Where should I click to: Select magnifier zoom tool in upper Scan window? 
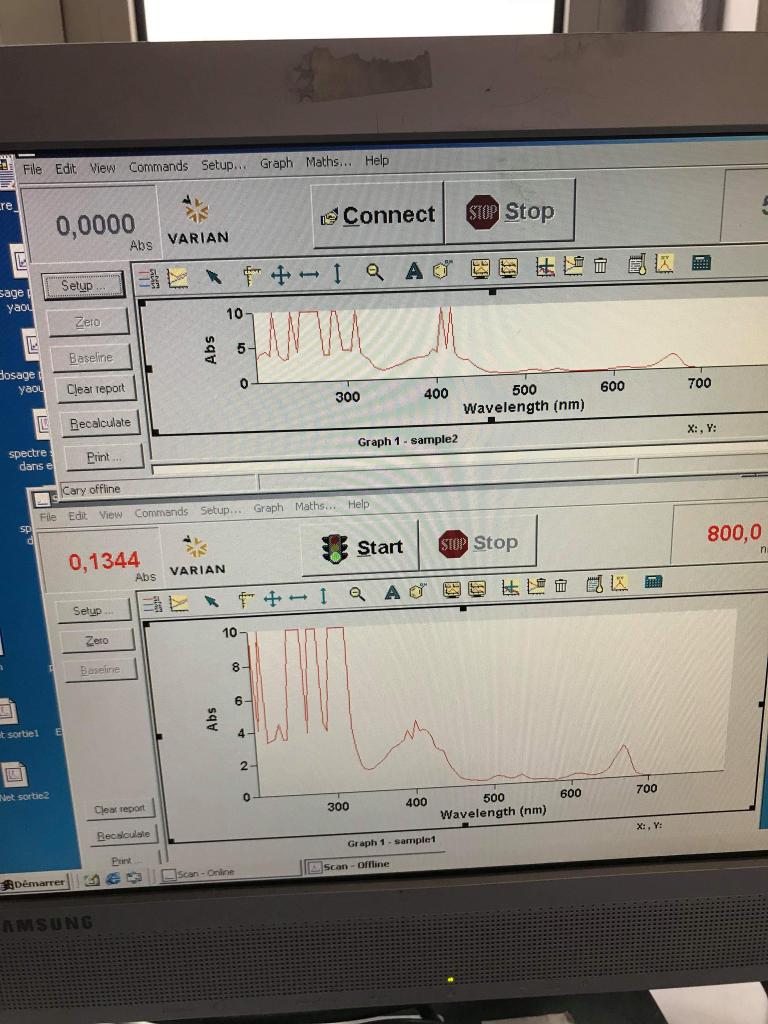pos(375,272)
